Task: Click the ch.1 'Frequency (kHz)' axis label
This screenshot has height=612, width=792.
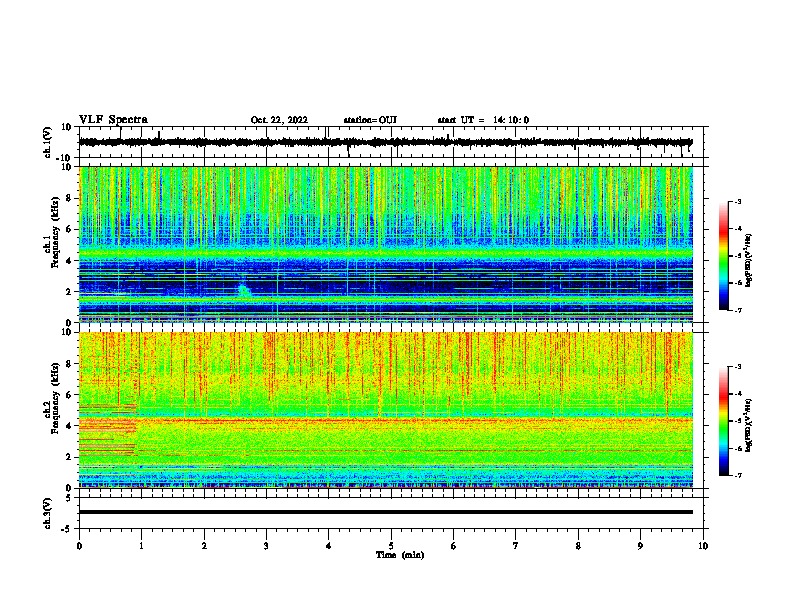Action: point(56,233)
